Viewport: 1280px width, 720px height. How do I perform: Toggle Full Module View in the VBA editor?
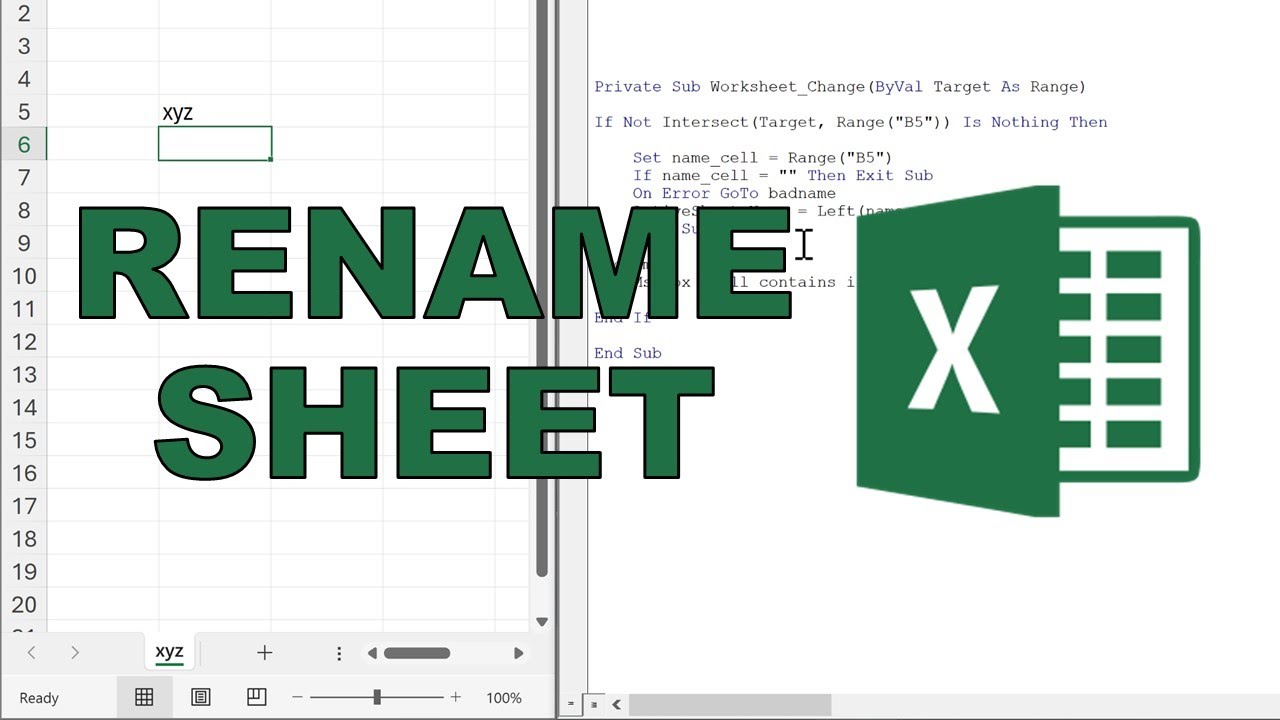[x=593, y=704]
